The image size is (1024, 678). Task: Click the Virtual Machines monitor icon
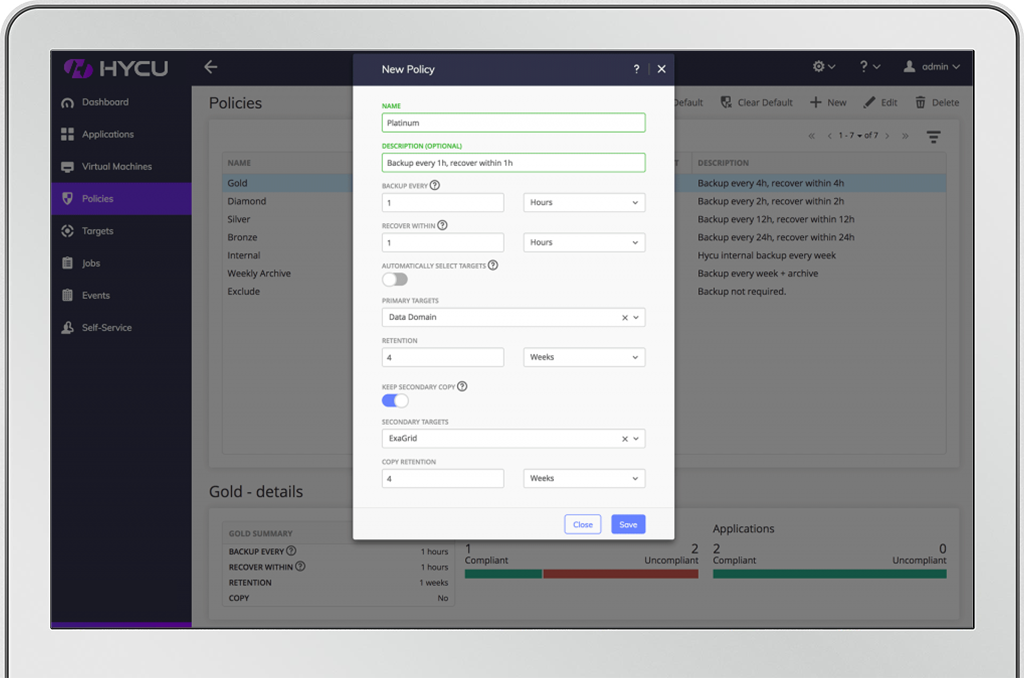point(67,167)
